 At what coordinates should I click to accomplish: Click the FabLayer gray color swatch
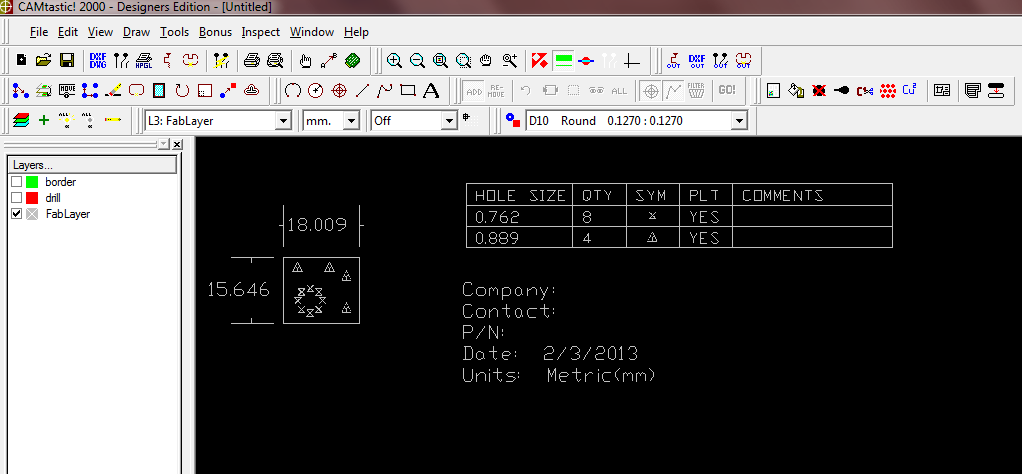pos(32,213)
